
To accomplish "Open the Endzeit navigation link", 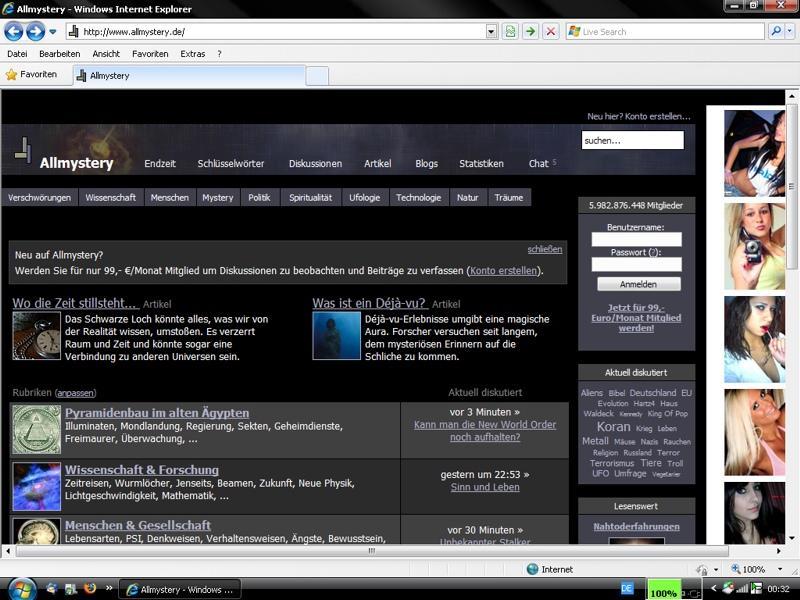I will tap(160, 164).
